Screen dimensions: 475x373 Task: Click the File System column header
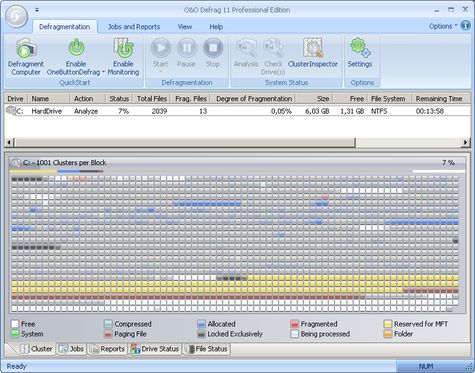tap(389, 99)
